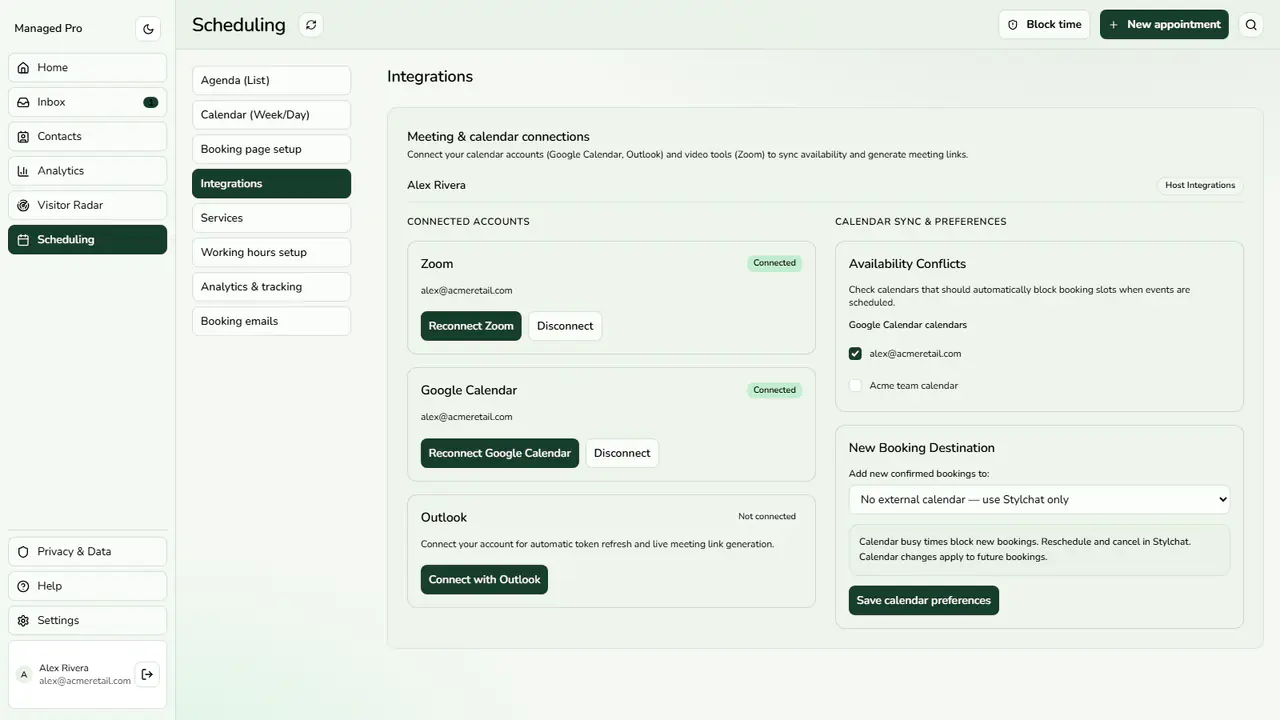The image size is (1280, 720).
Task: Check the Acme team calendar checkbox
Action: (x=855, y=386)
